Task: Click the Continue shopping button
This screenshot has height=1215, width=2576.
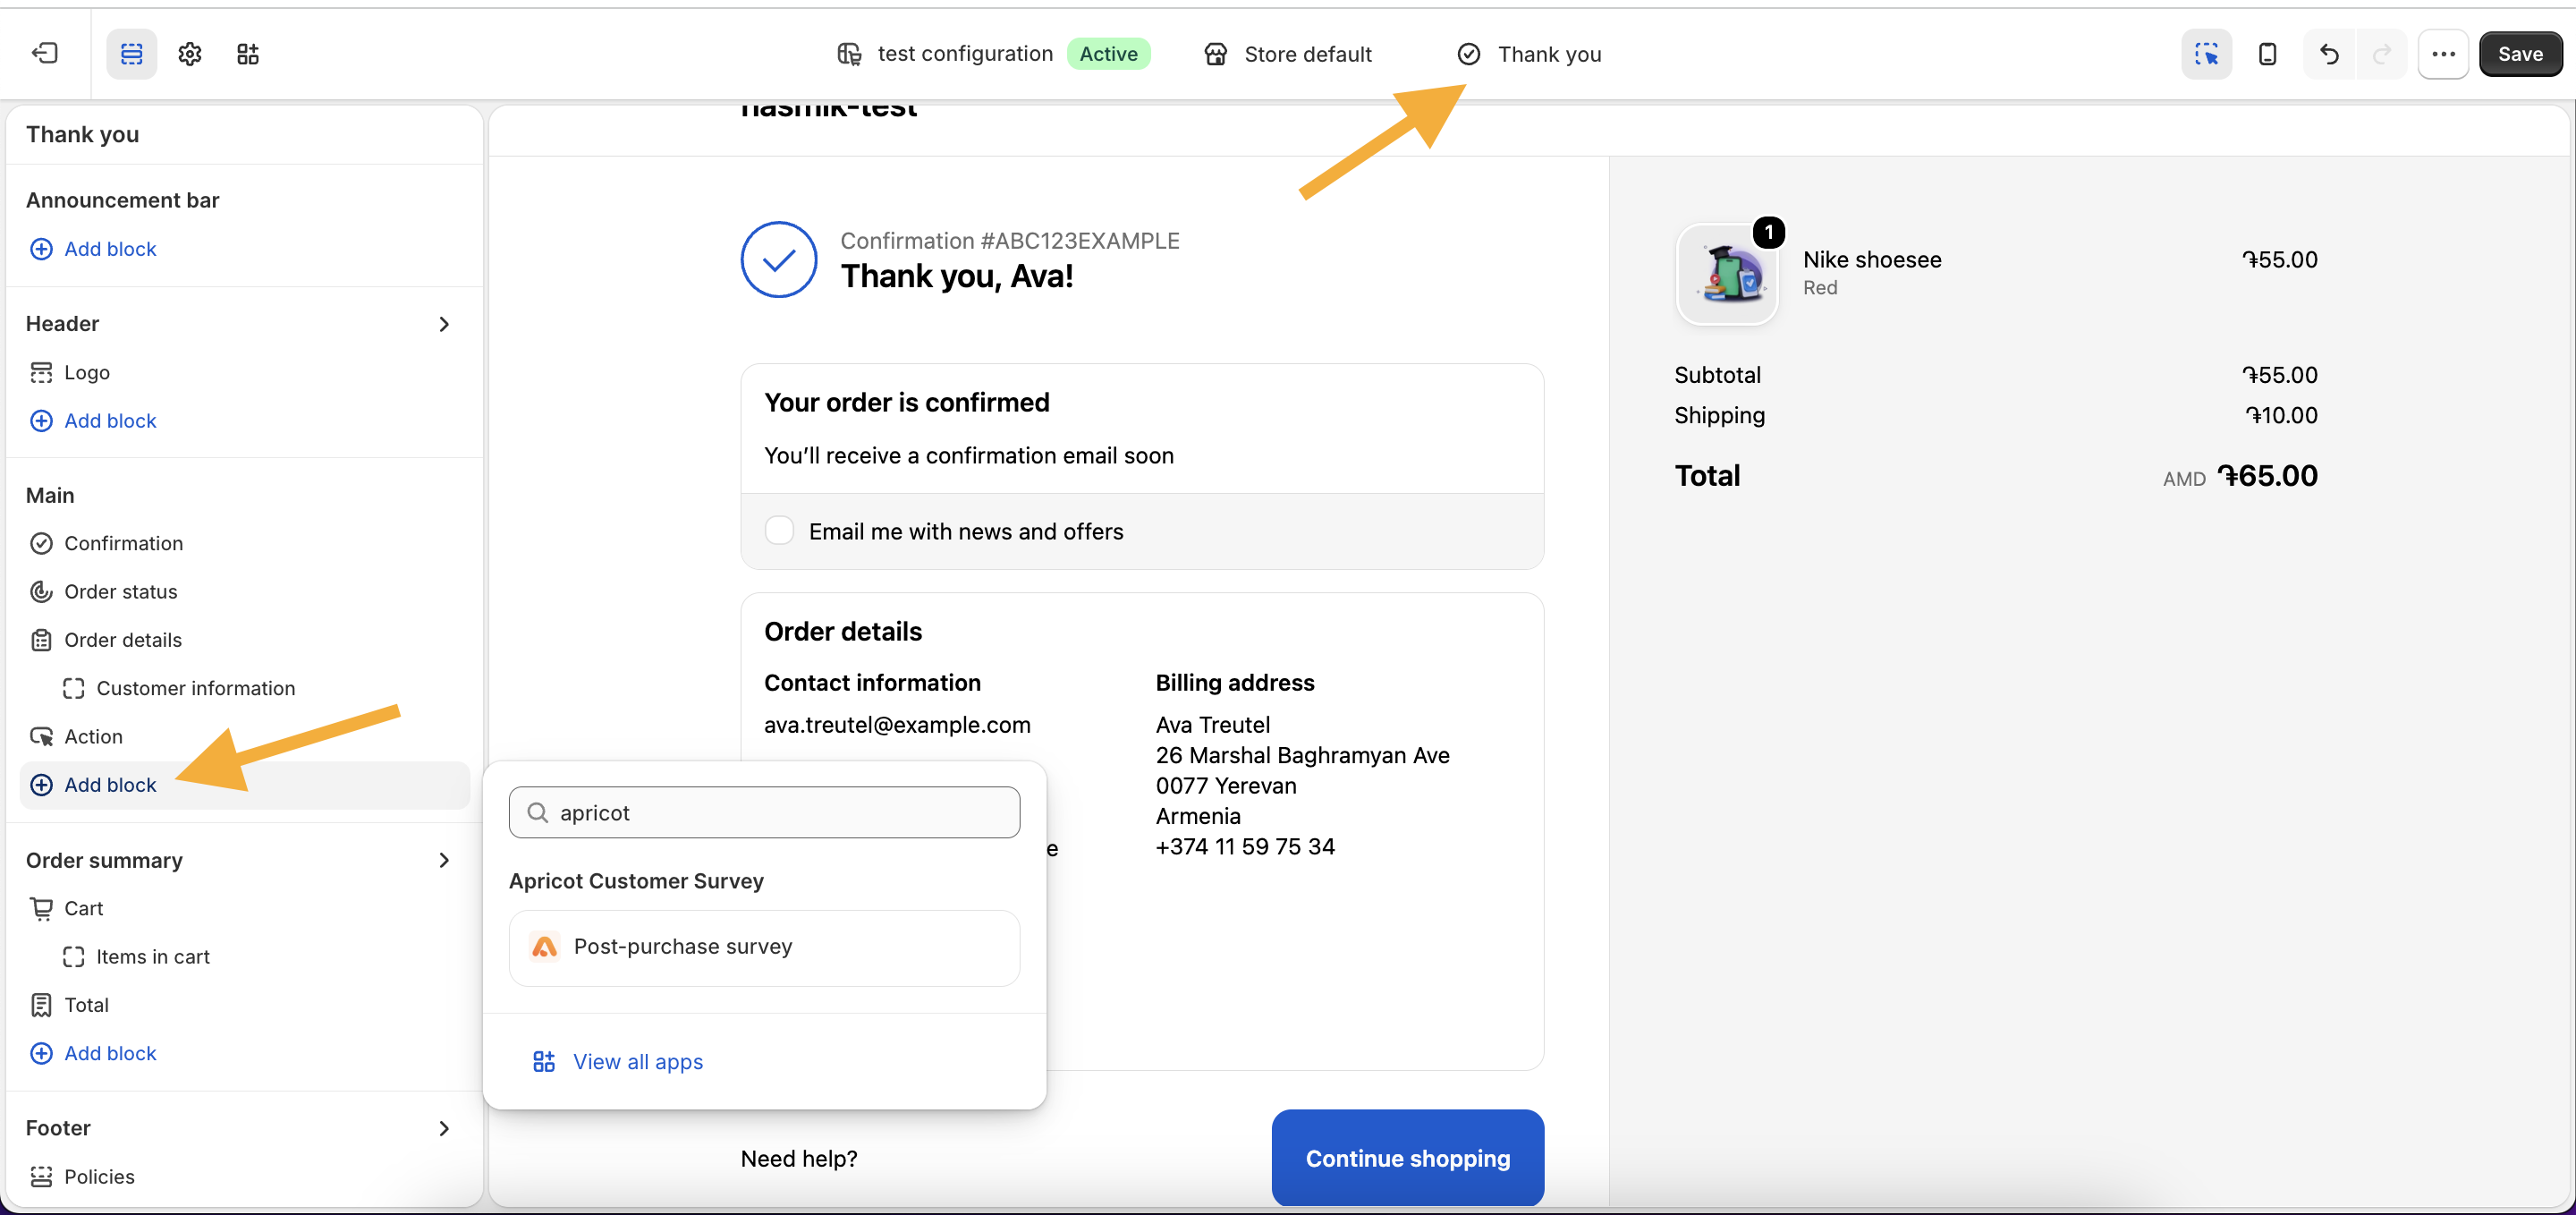Action: 1407,1158
